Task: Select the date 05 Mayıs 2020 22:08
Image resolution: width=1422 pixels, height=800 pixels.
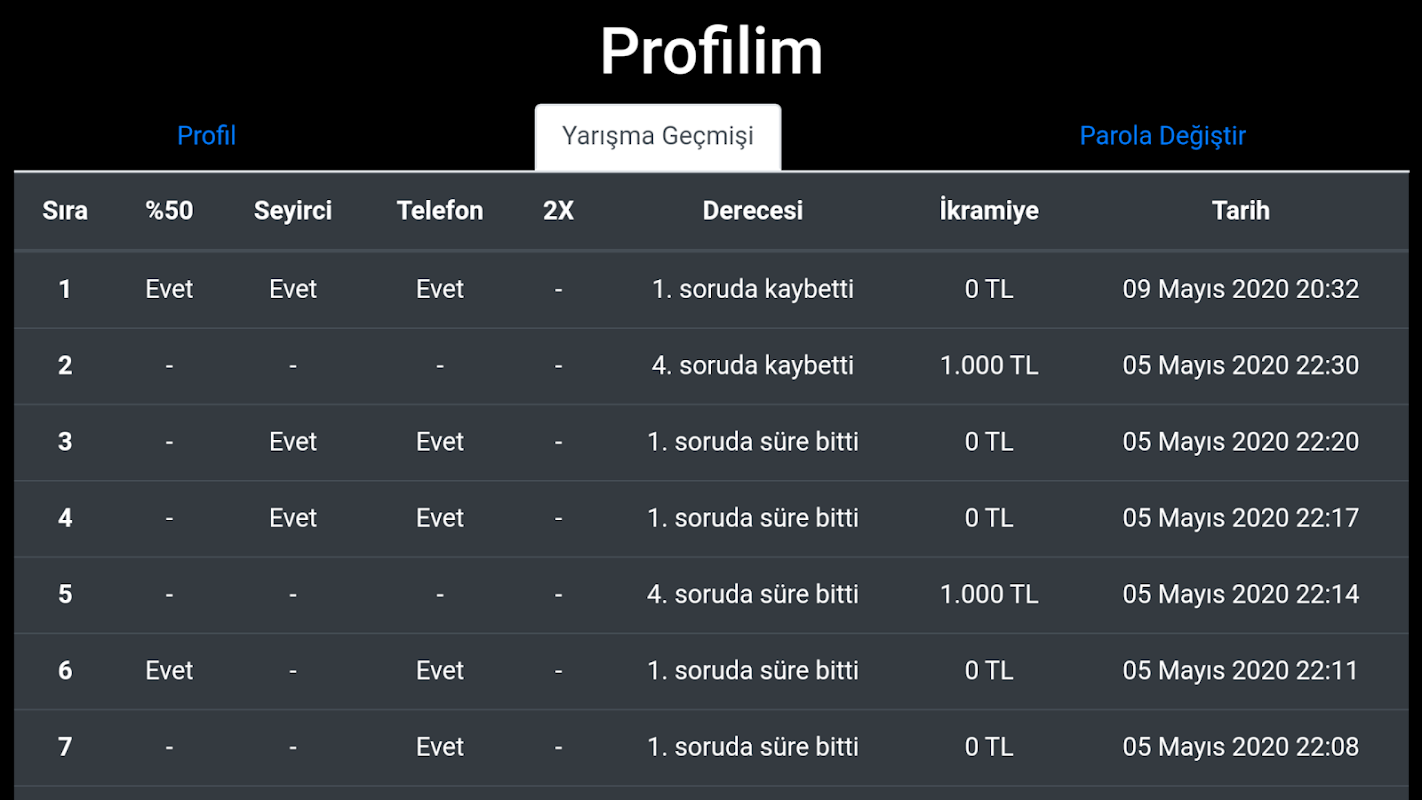Action: tap(1240, 746)
